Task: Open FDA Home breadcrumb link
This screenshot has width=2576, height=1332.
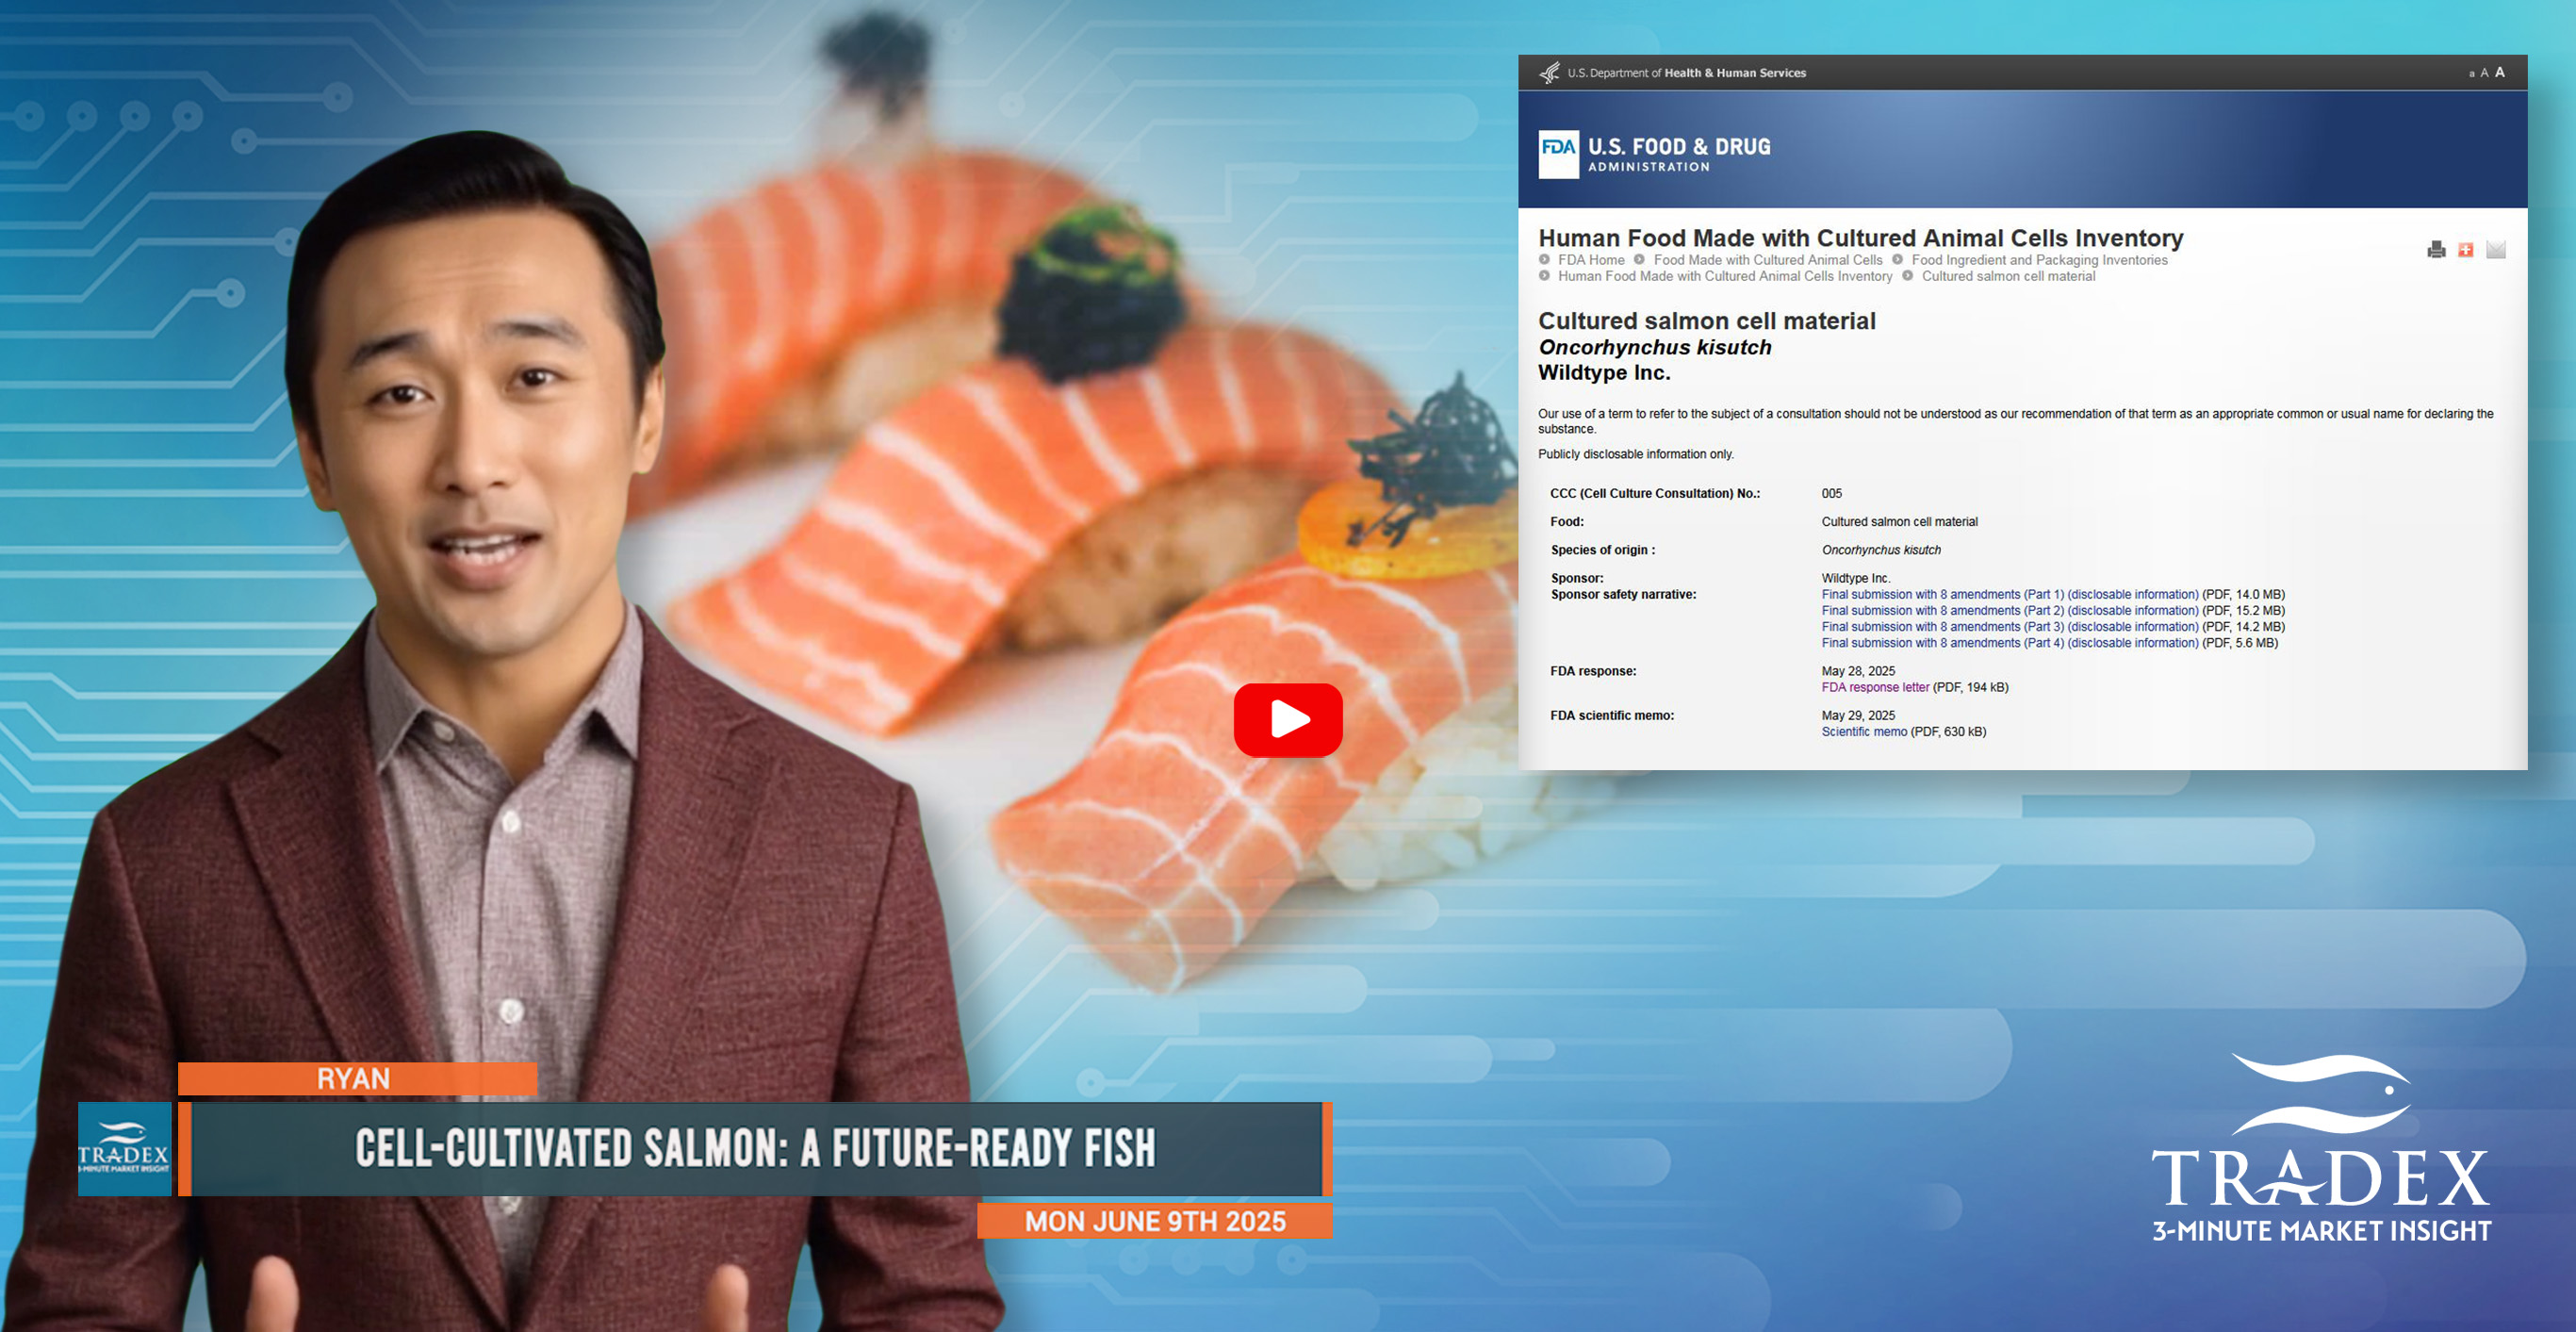Action: pos(1591,260)
